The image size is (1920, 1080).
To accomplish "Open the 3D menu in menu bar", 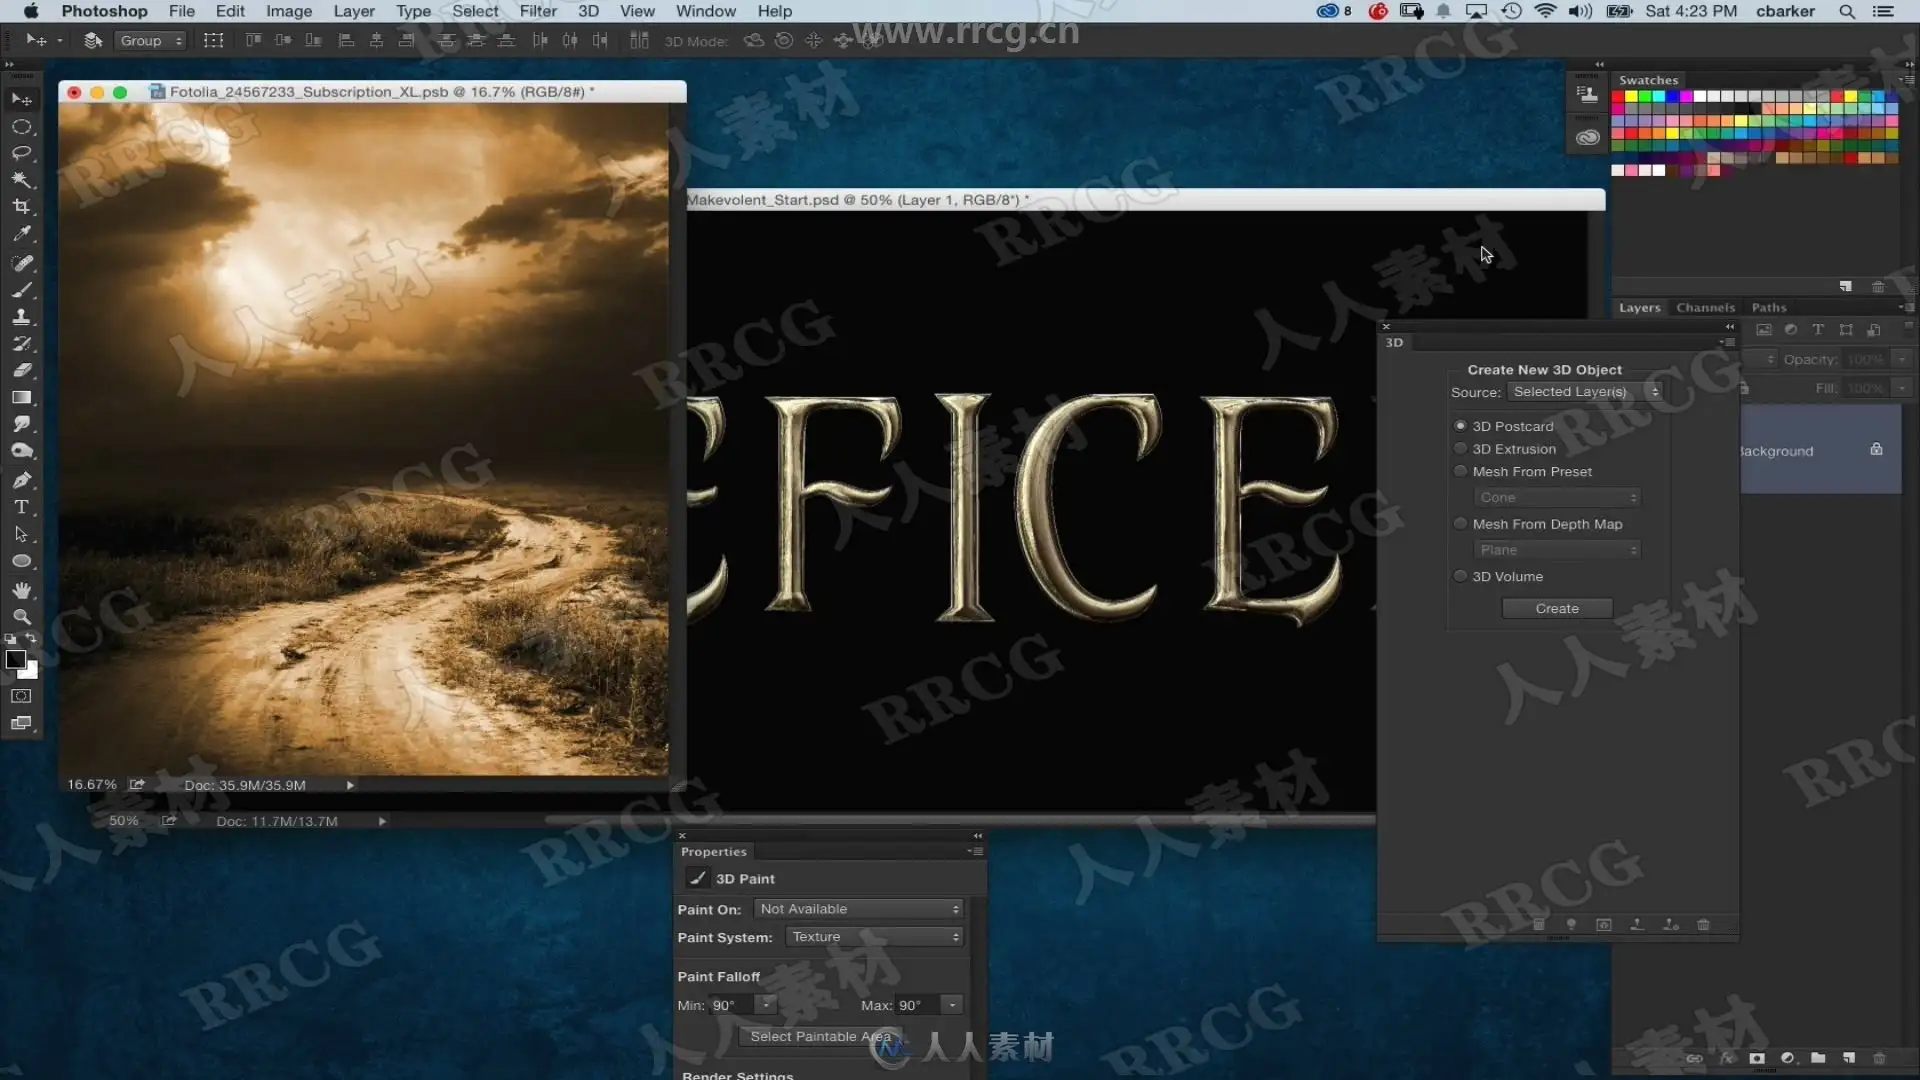I will pyautogui.click(x=588, y=11).
